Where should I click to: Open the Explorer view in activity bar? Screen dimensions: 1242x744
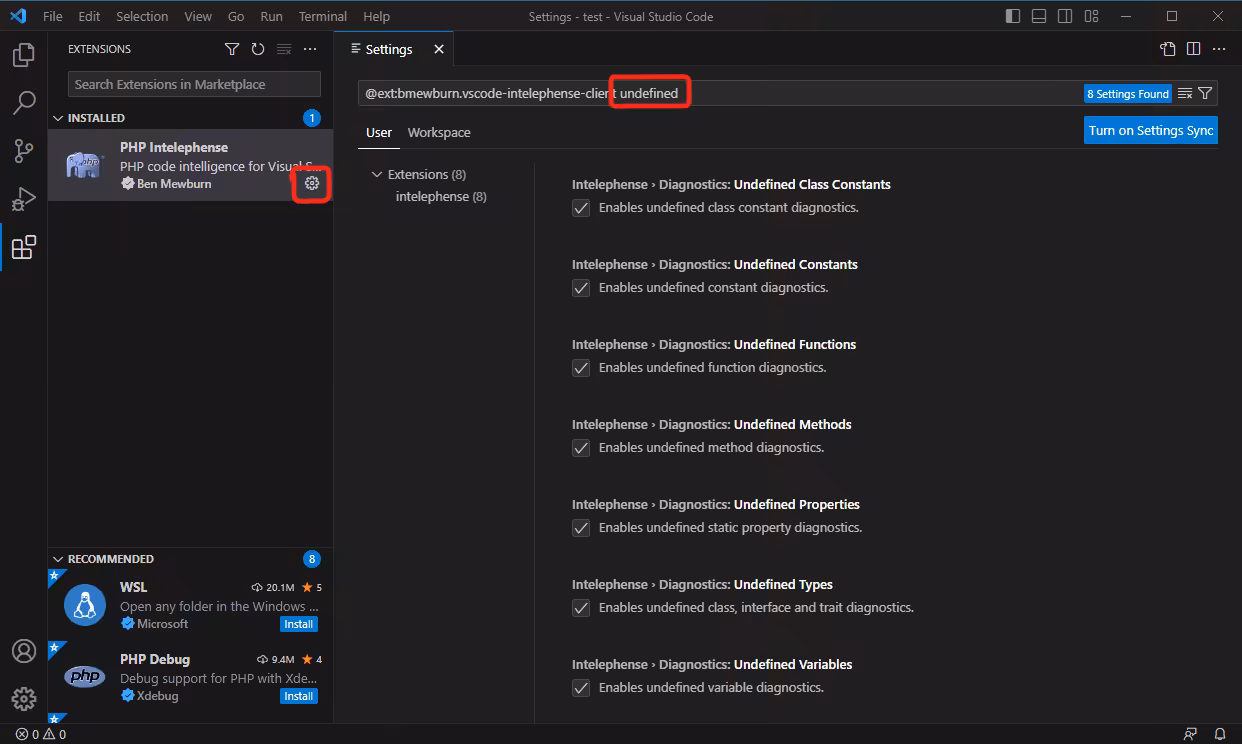coord(24,54)
